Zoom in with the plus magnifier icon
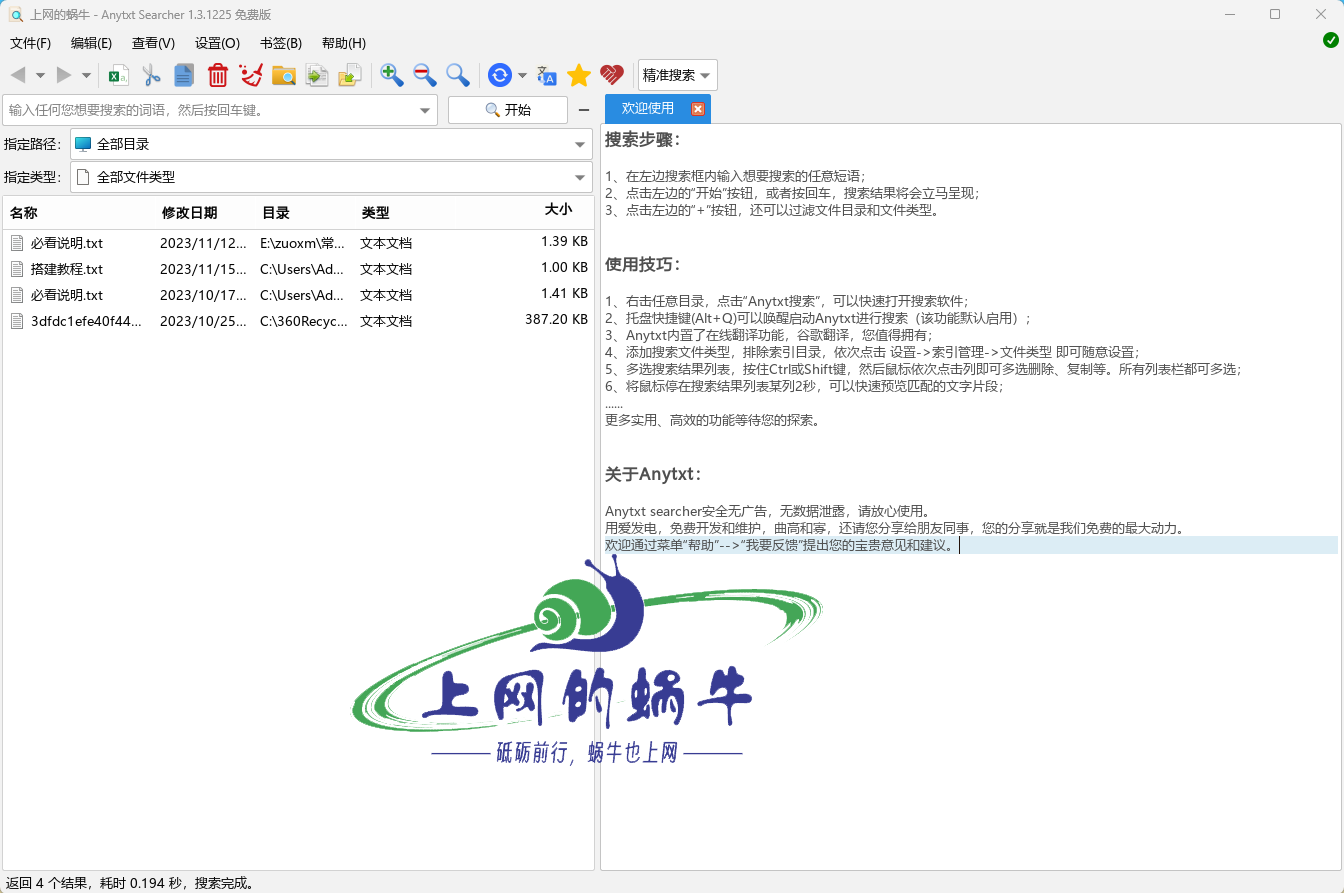The height and width of the screenshot is (893, 1344). pos(392,75)
